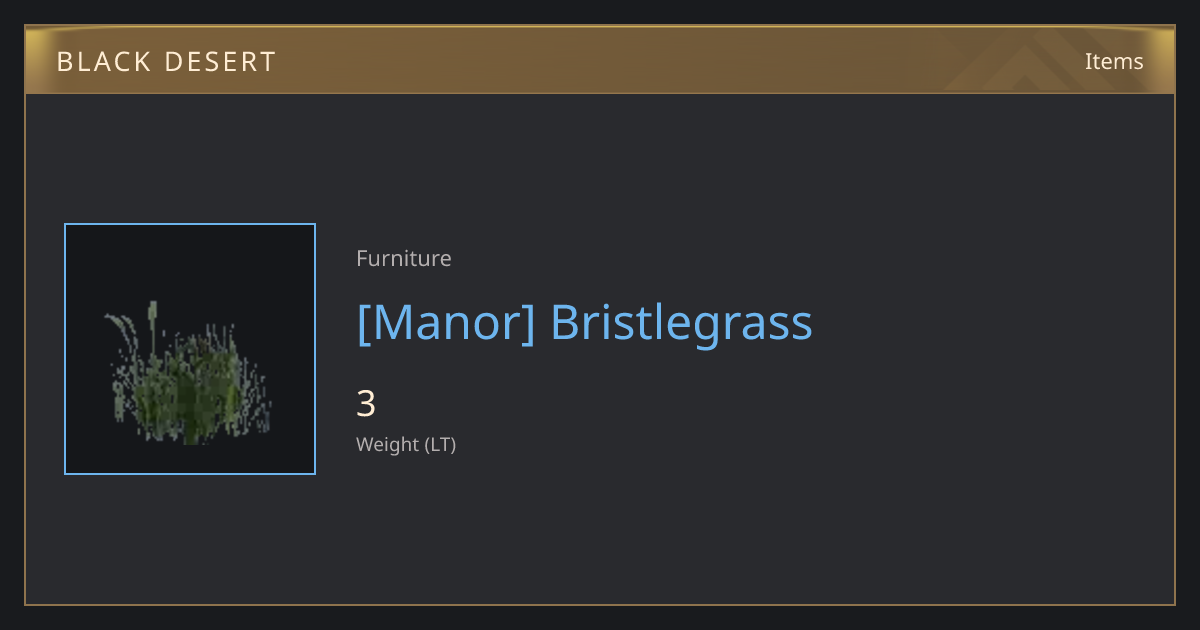Click the green grass clump in the thumbnail
Screen dimensions: 1200x630
[190, 388]
